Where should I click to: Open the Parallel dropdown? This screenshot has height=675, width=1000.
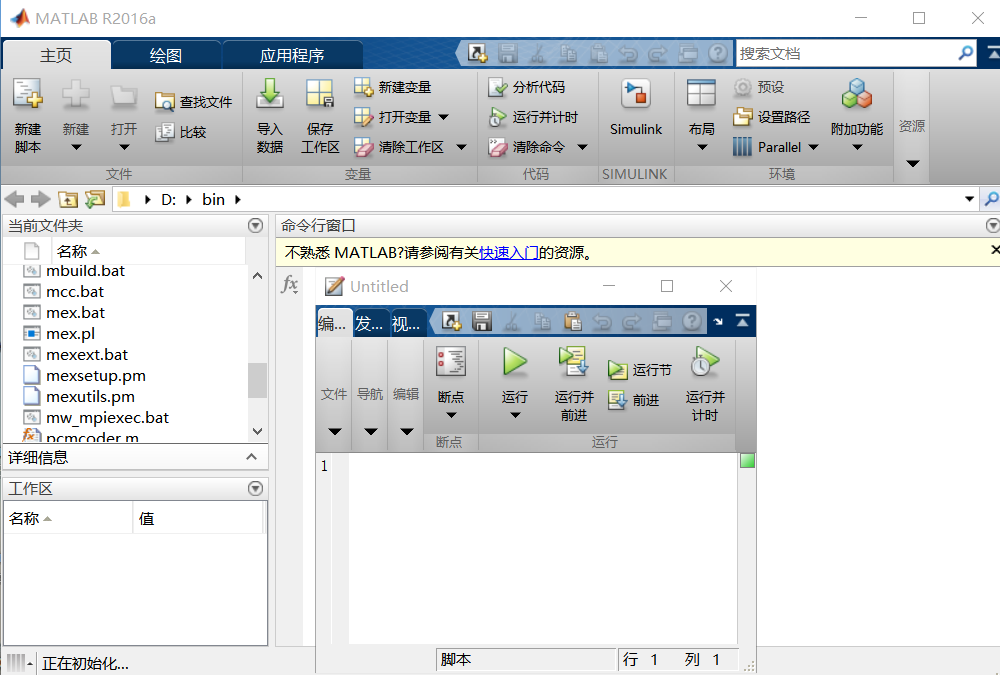pyautogui.click(x=813, y=147)
